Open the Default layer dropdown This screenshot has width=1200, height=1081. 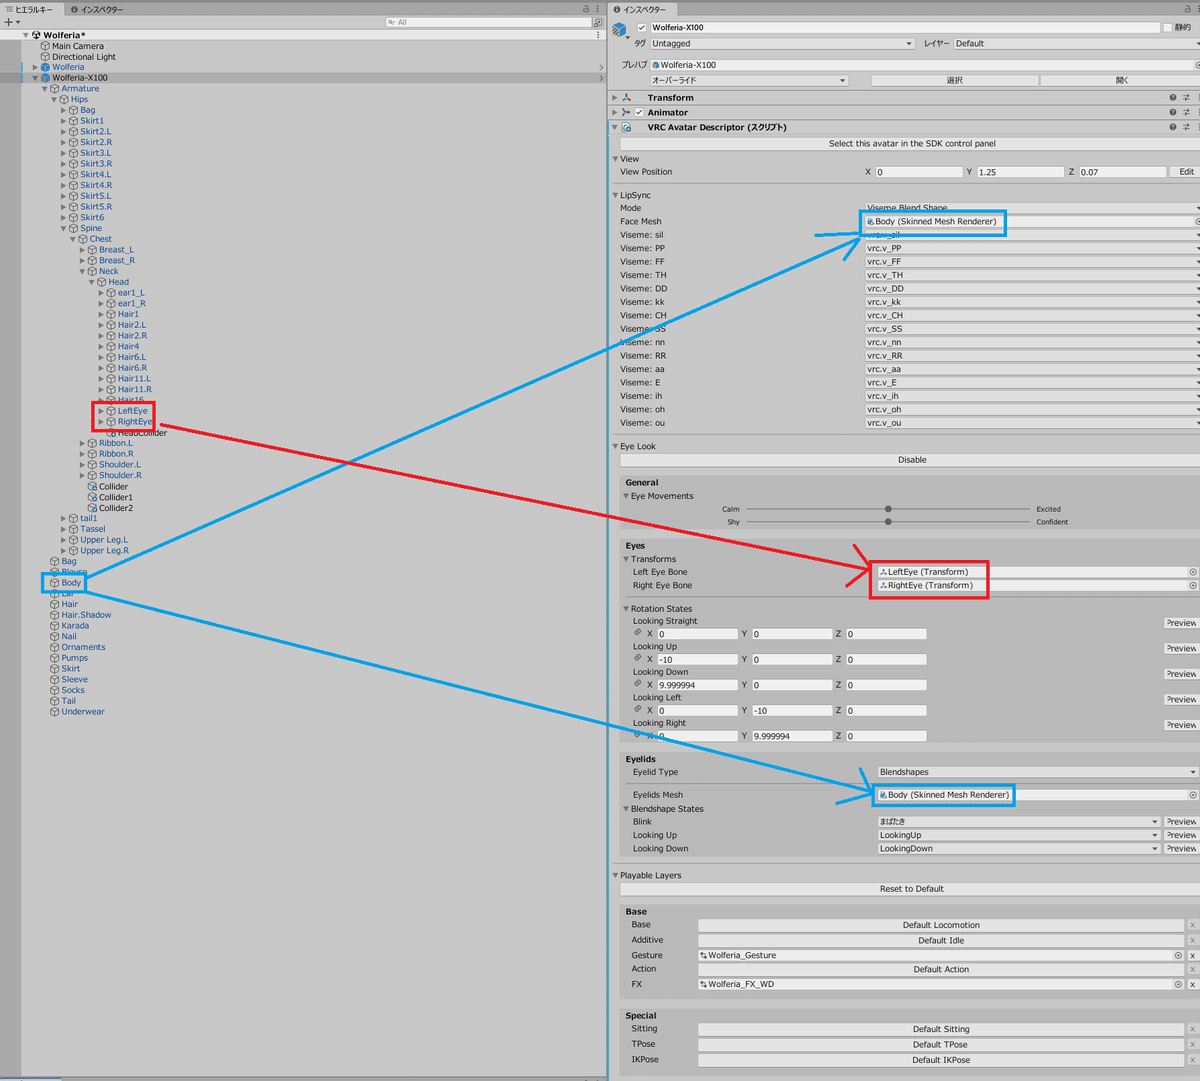(1076, 44)
